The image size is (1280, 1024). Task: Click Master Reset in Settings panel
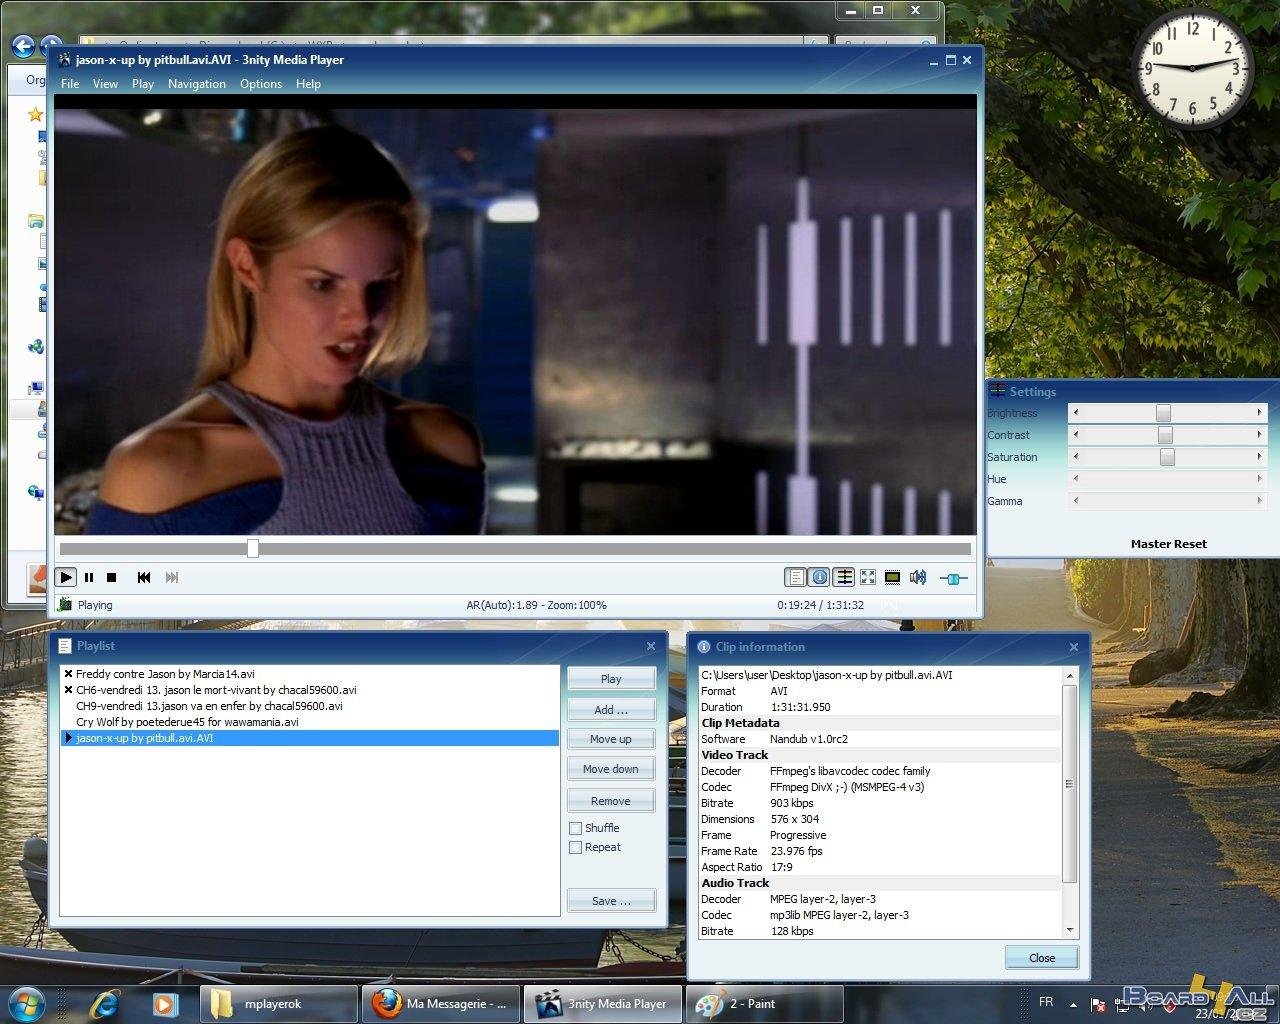(1168, 543)
